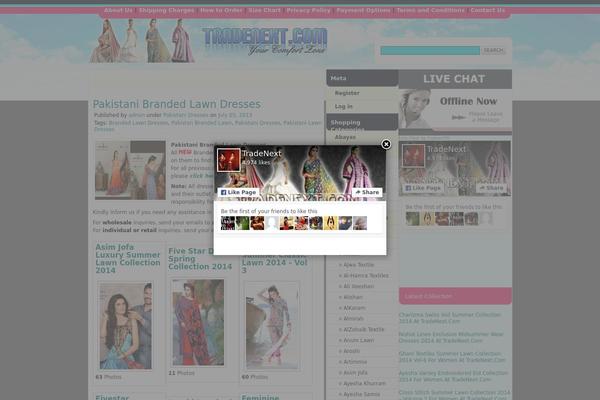Open the Asim Jofa Luxury Summer Lawn Collection title
Screen dimensions: 600x400
128,259
